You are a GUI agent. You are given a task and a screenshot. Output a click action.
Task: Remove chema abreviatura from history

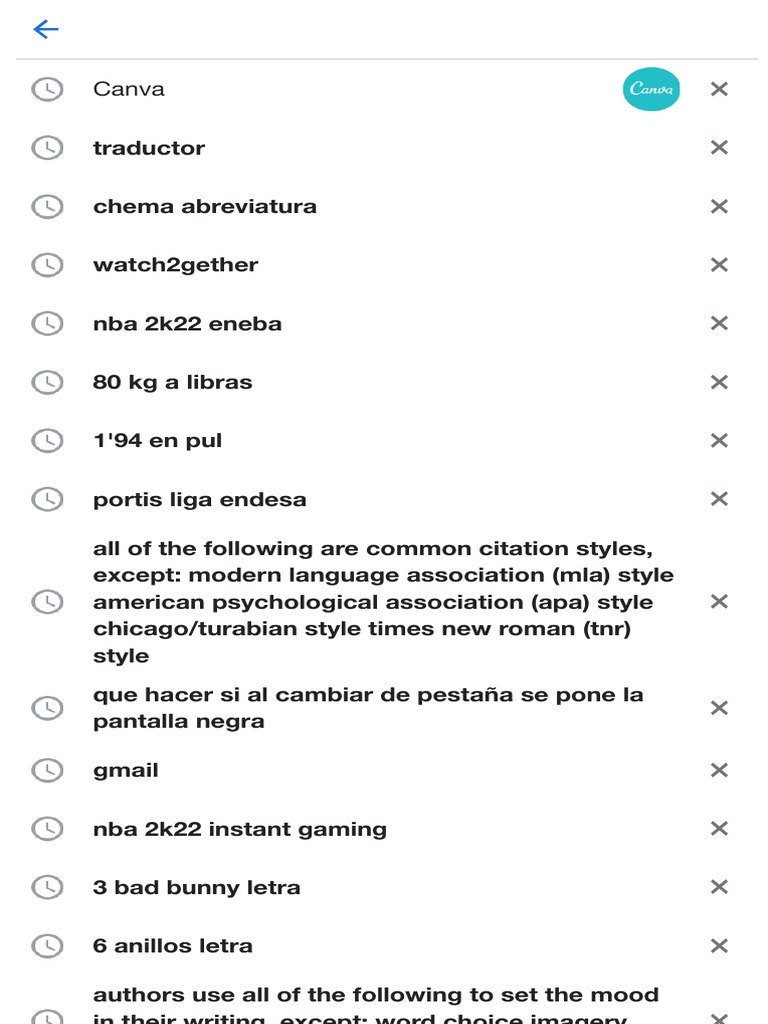718,207
